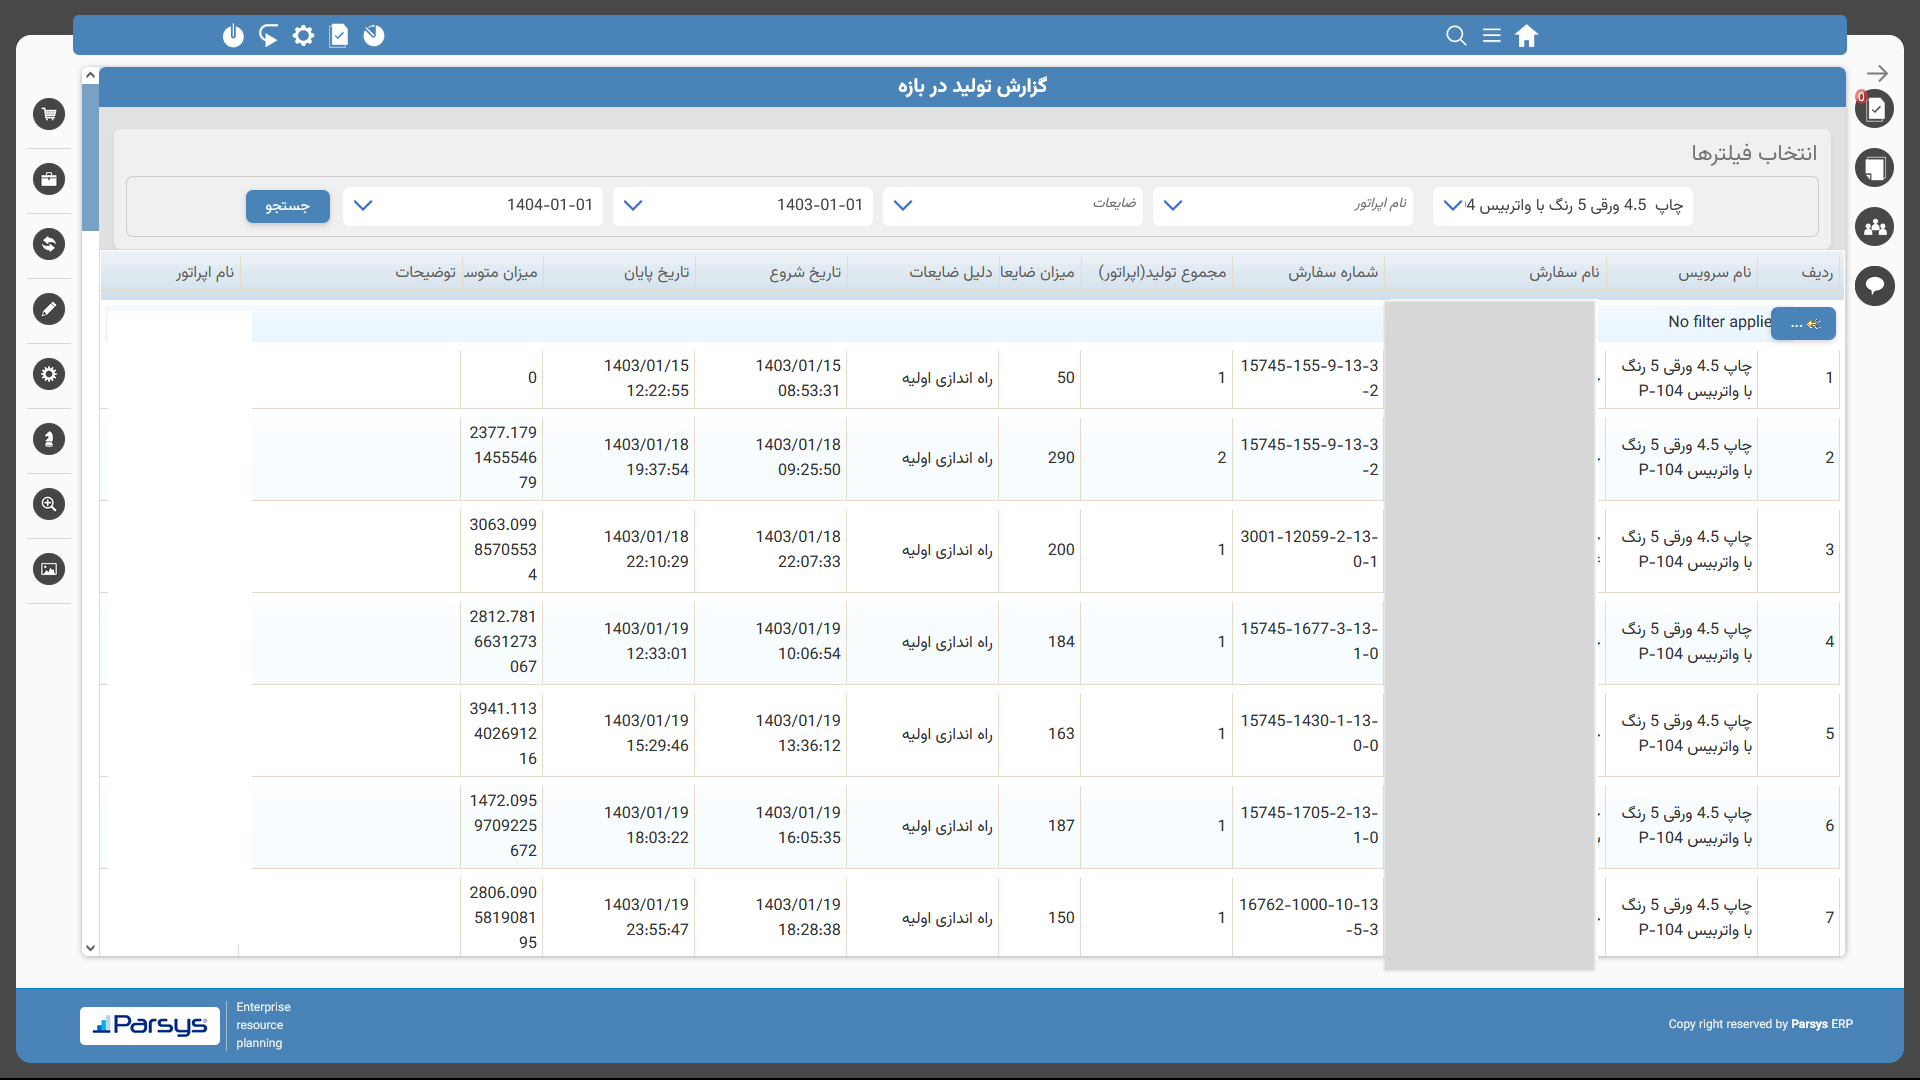Open shopping cart sidebar icon

tap(49, 114)
